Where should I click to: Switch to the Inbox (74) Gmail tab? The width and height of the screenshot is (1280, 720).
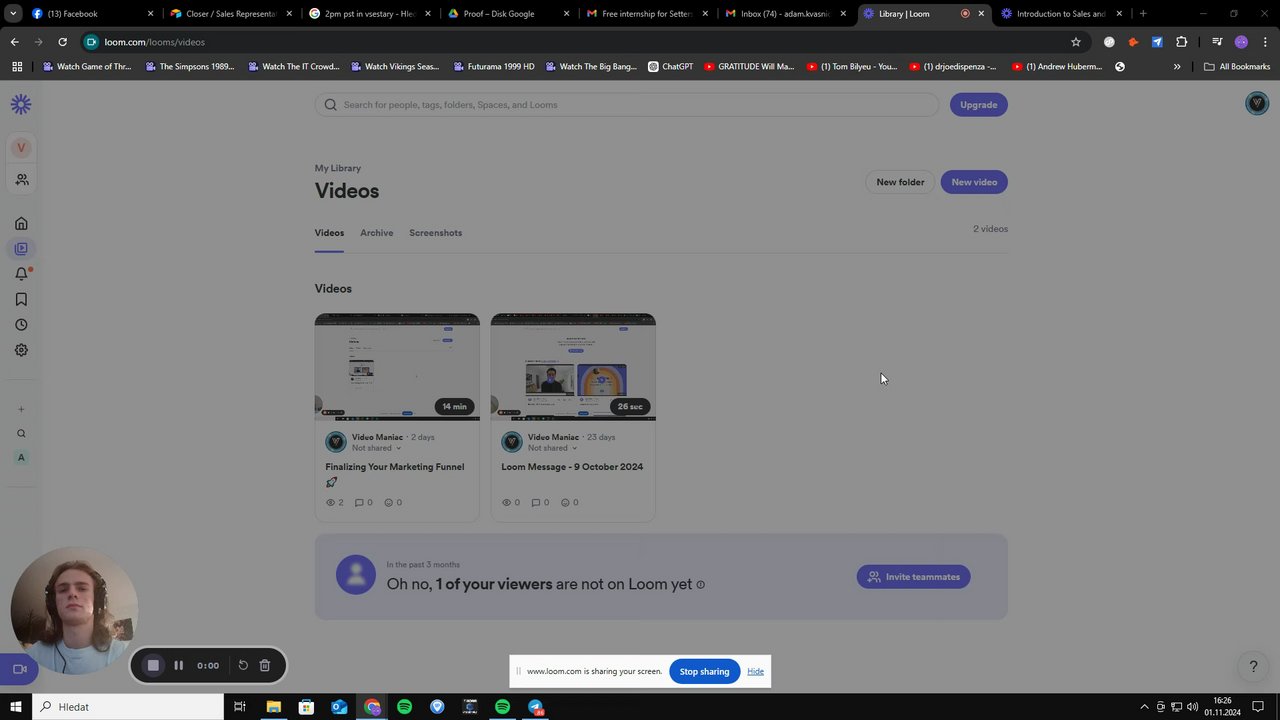point(785,14)
